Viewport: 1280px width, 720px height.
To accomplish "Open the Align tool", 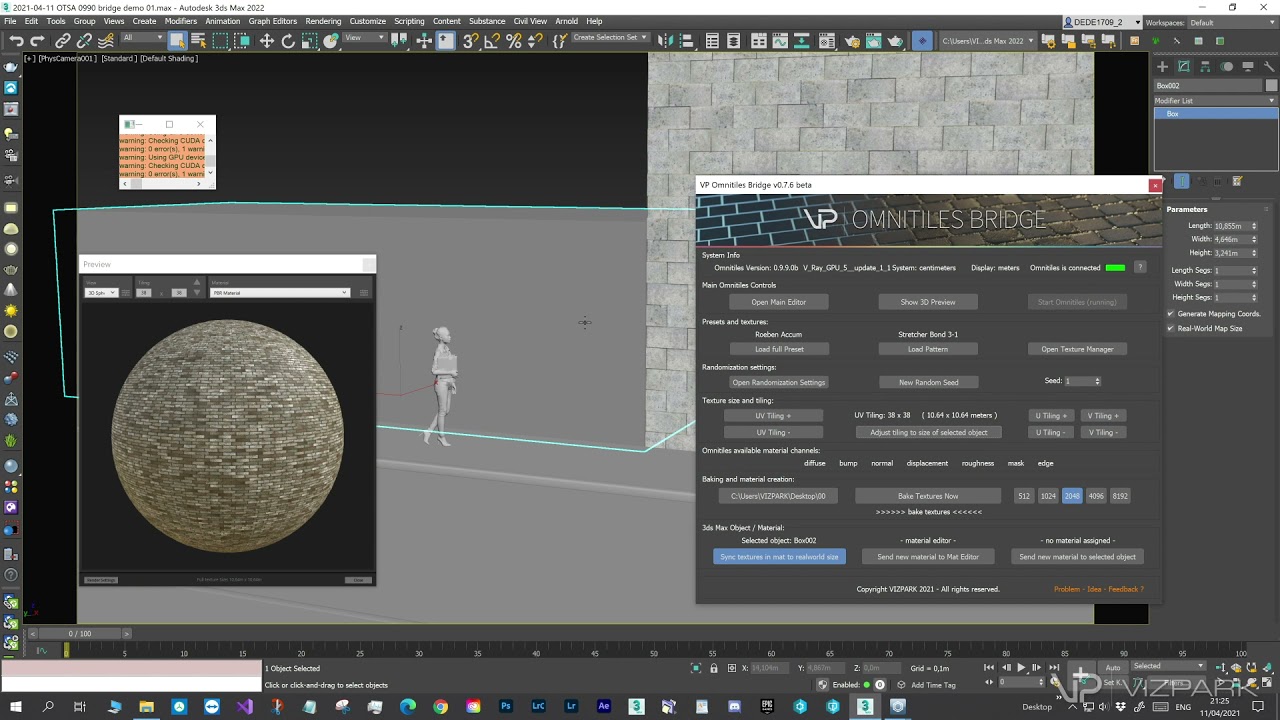I will tap(688, 41).
